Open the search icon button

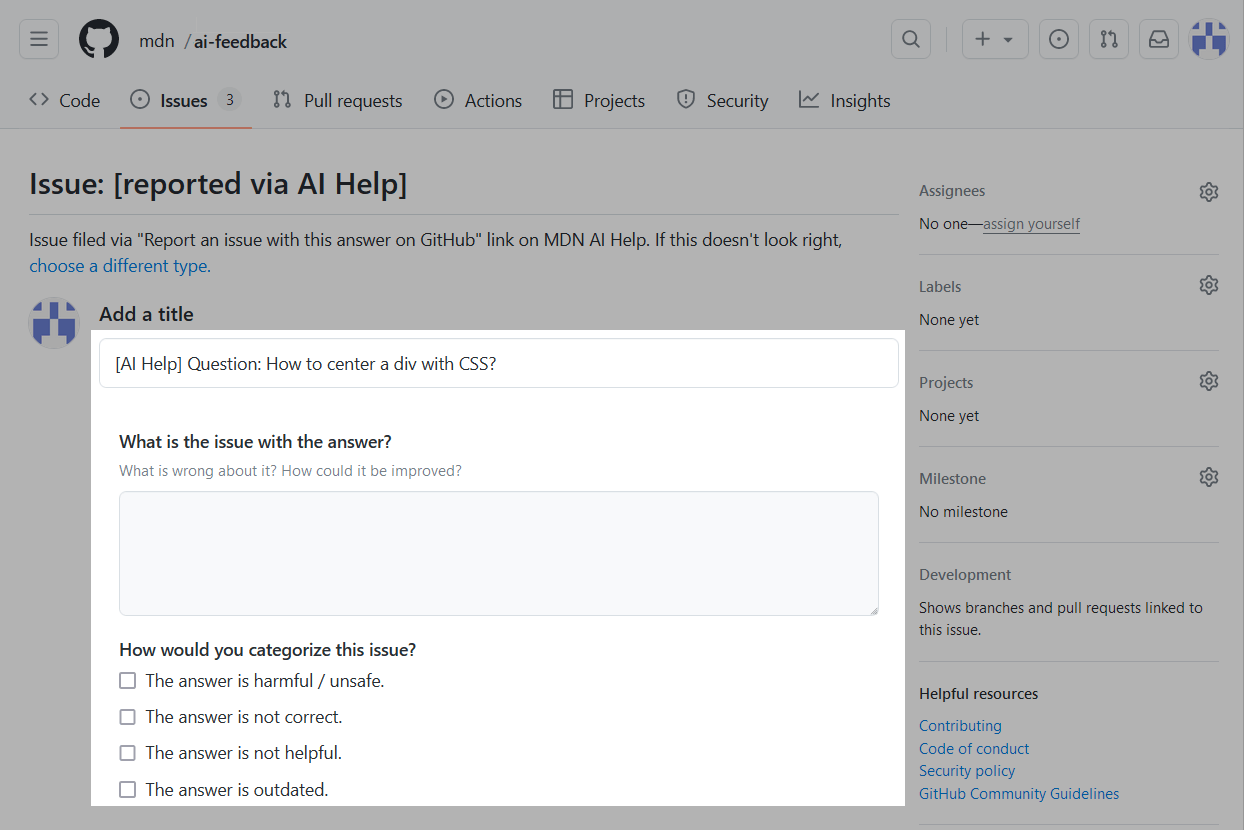click(910, 39)
